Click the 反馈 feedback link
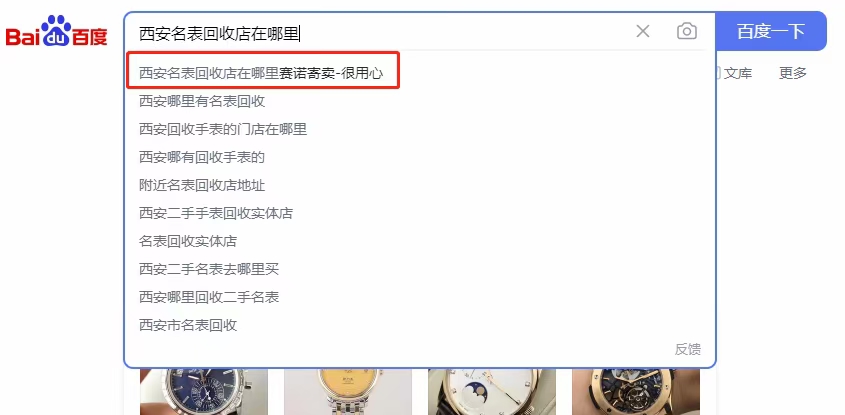 (x=688, y=349)
